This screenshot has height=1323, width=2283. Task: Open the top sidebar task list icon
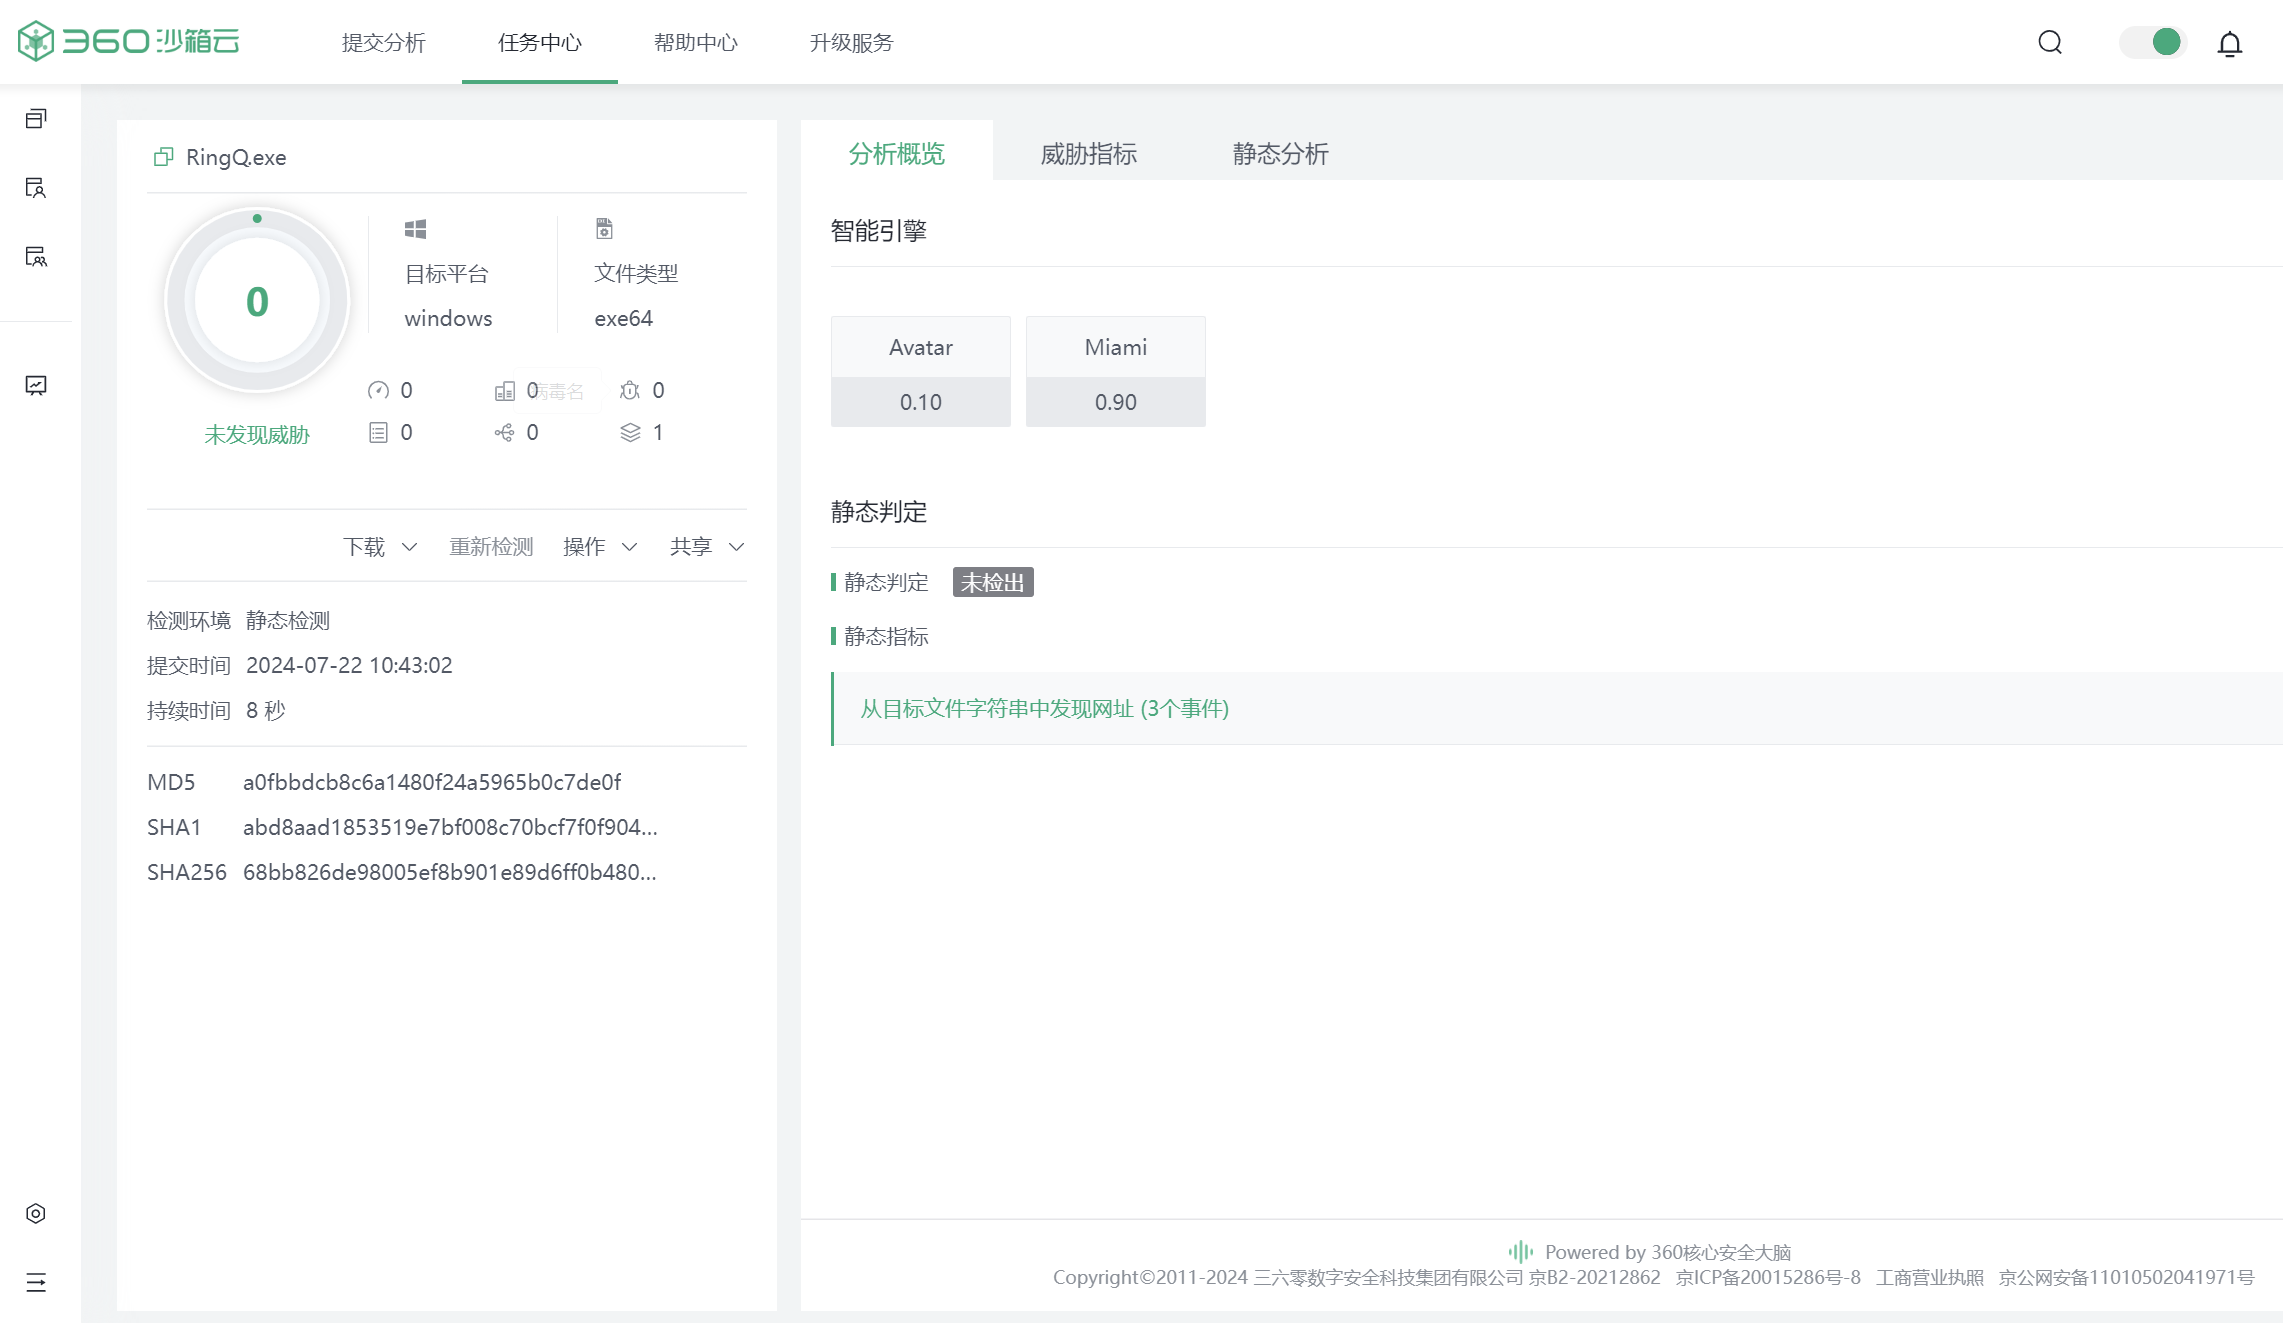pyautogui.click(x=36, y=119)
